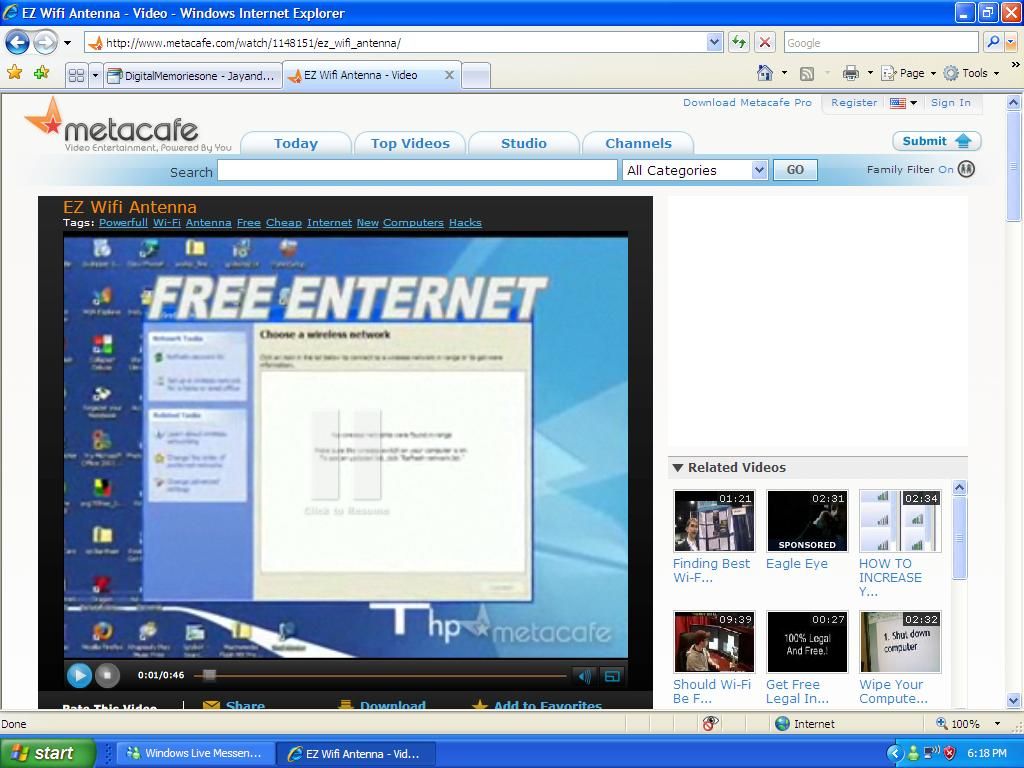This screenshot has height=768, width=1024.
Task: Click Wipe Your Compute... link
Action: coord(893,692)
